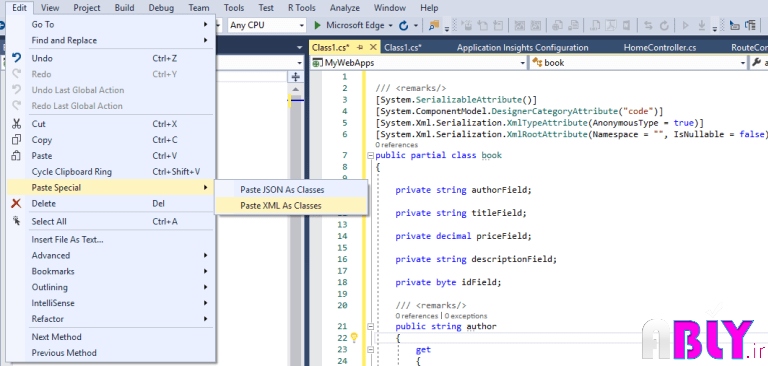Switch to Application Insights Configuration tab

point(522,48)
